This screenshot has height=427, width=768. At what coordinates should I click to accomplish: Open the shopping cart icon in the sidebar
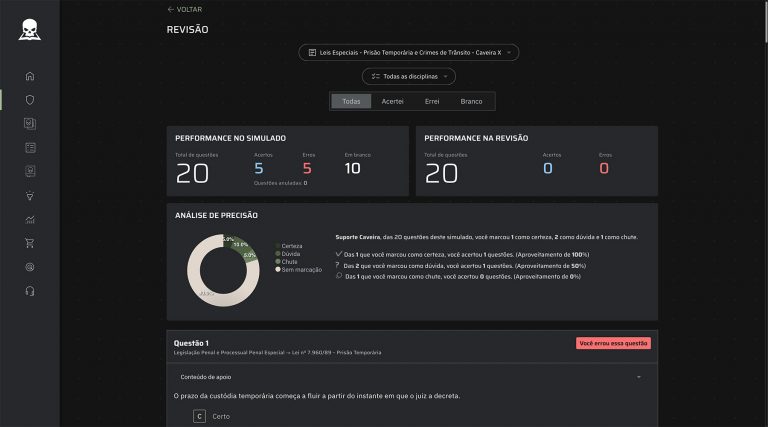pos(30,243)
